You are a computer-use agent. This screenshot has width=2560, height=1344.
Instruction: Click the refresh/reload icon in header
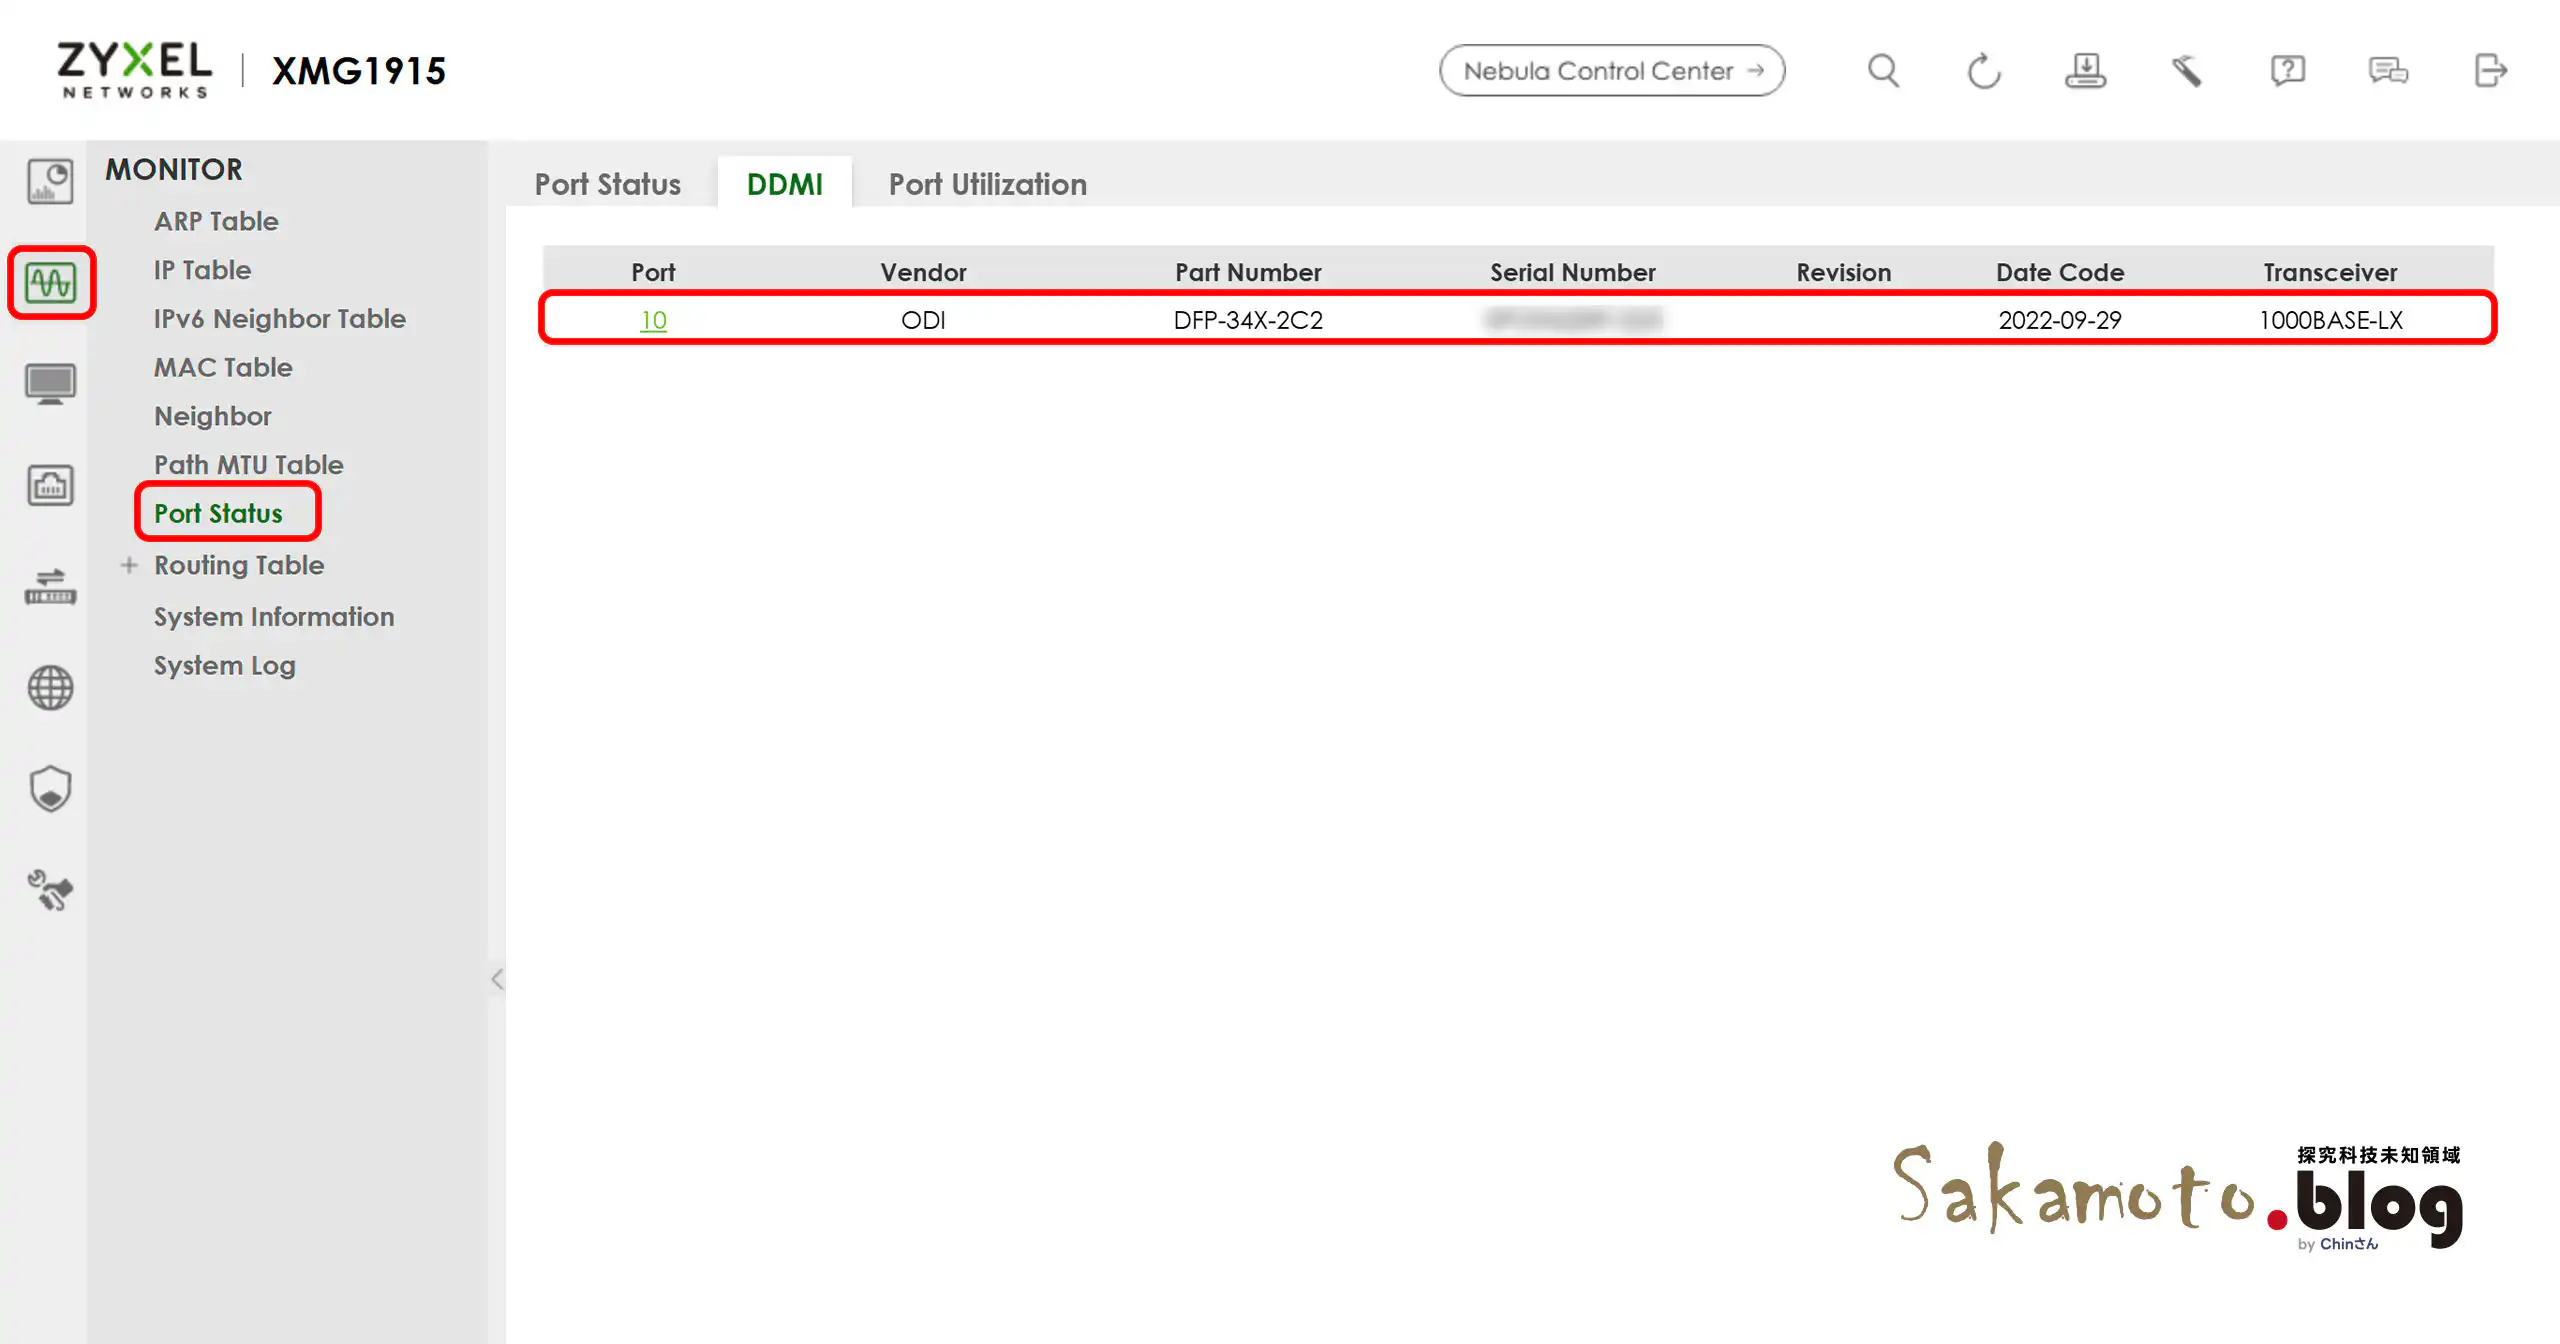1984,71
